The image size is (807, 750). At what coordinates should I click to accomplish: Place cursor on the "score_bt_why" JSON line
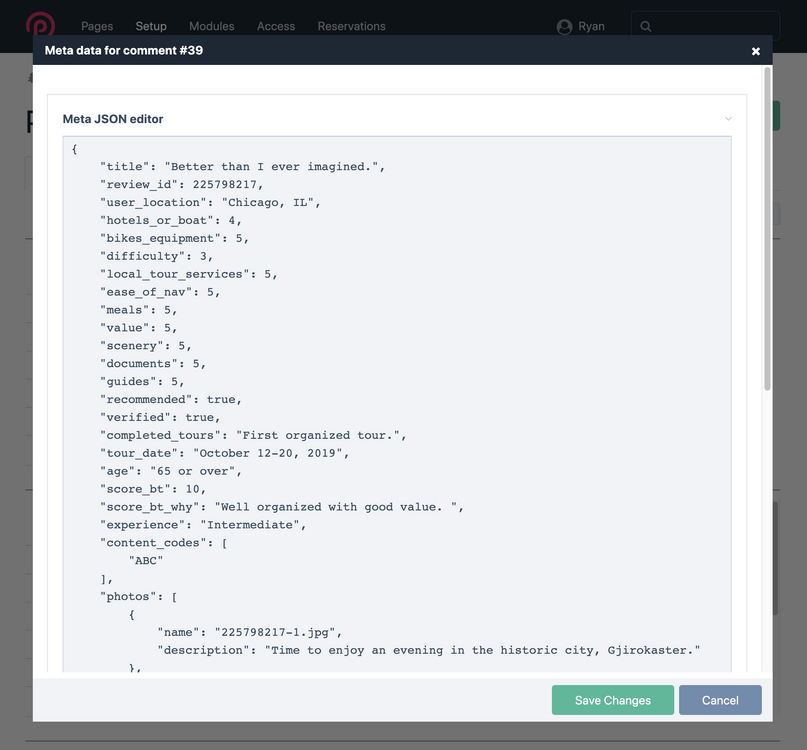(281, 507)
